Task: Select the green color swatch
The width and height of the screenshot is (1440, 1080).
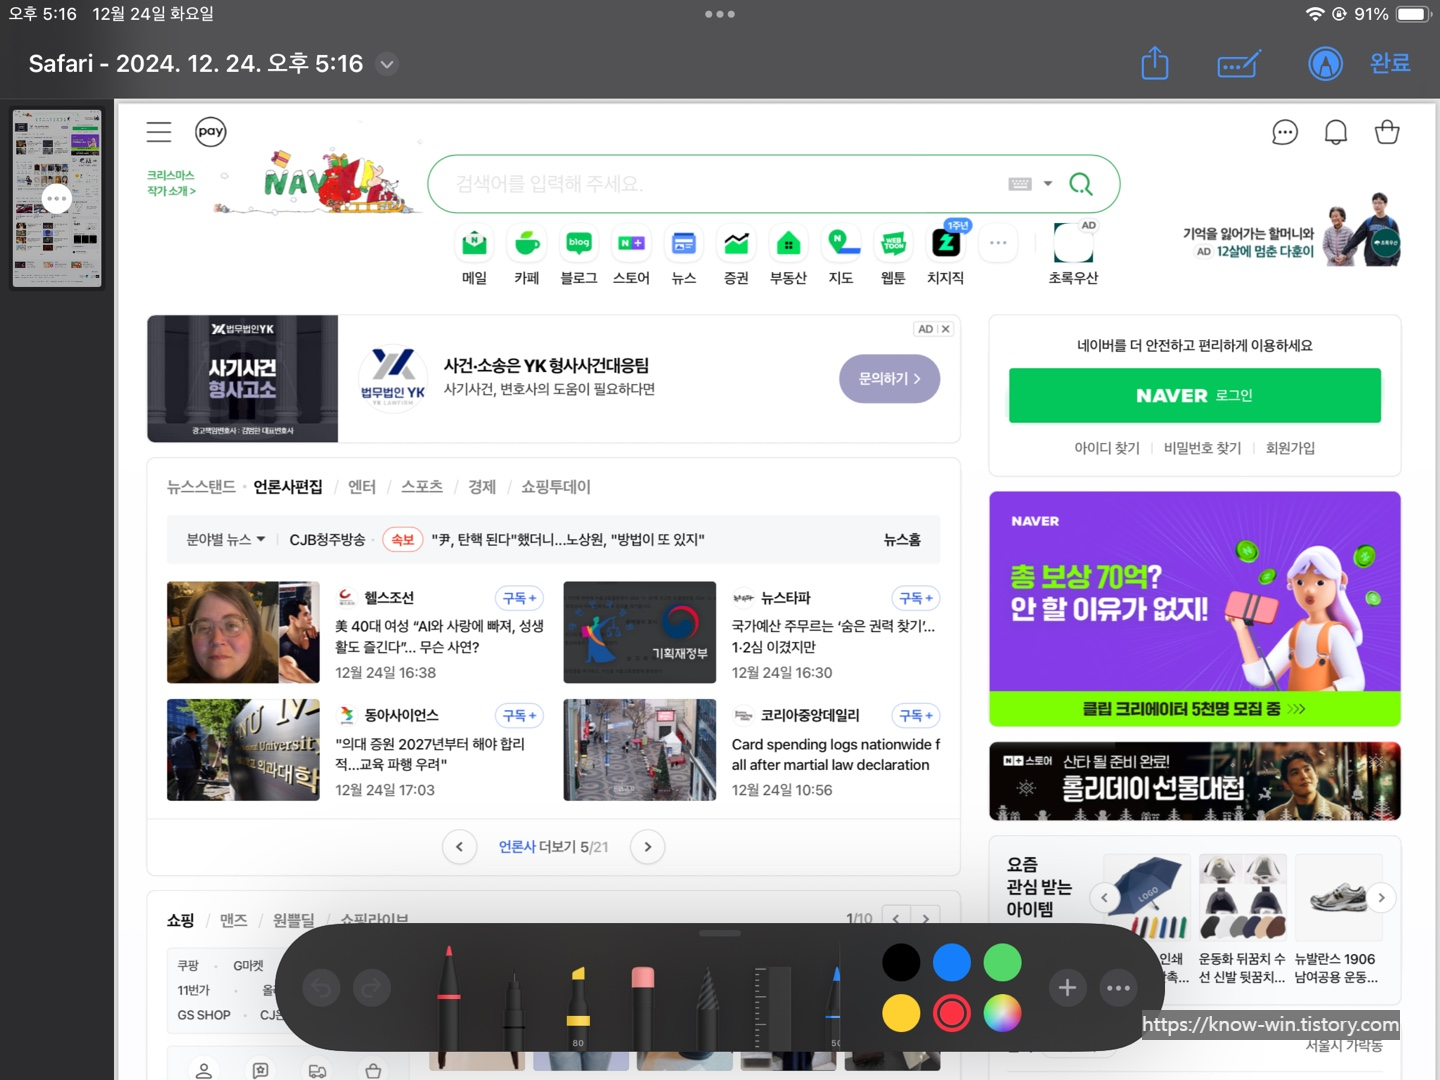Action: pyautogui.click(x=1002, y=962)
